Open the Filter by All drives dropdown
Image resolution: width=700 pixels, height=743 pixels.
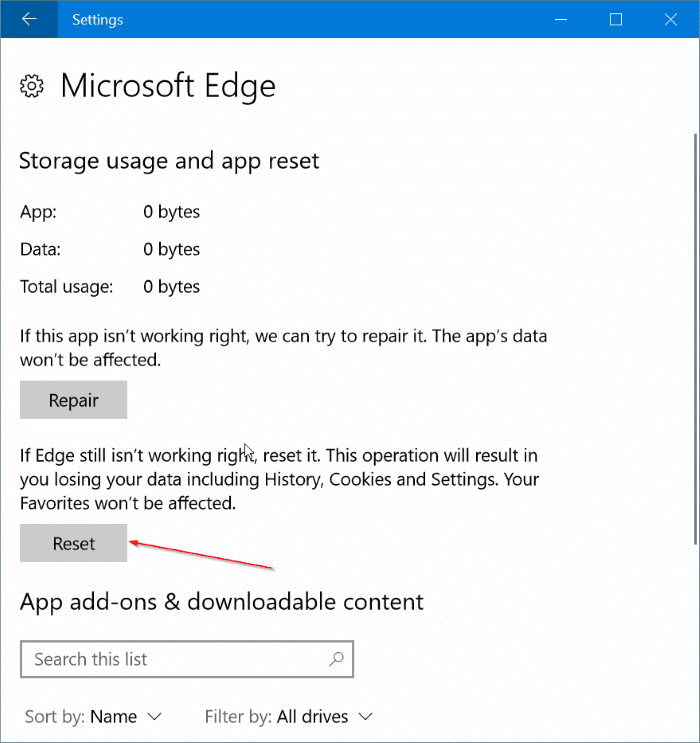[x=289, y=716]
